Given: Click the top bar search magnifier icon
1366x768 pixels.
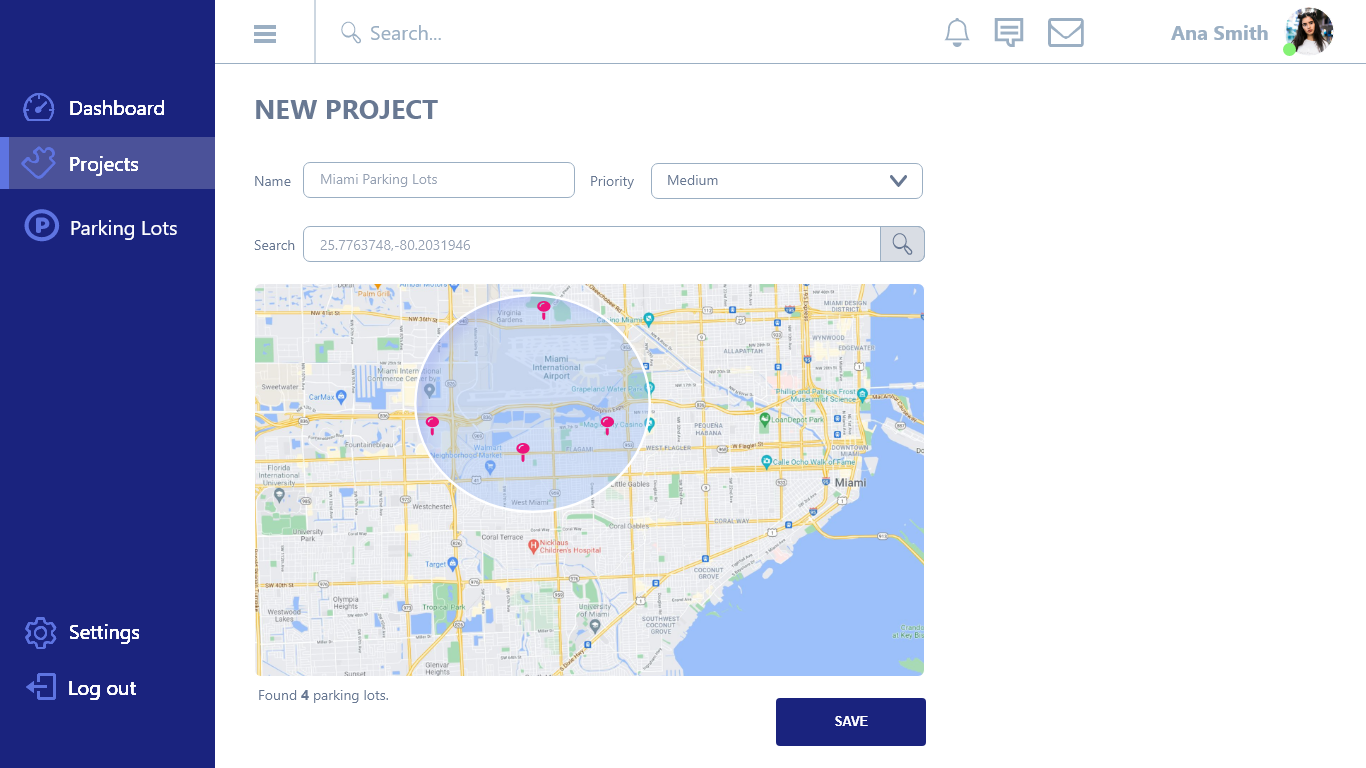Looking at the screenshot, I should (351, 33).
